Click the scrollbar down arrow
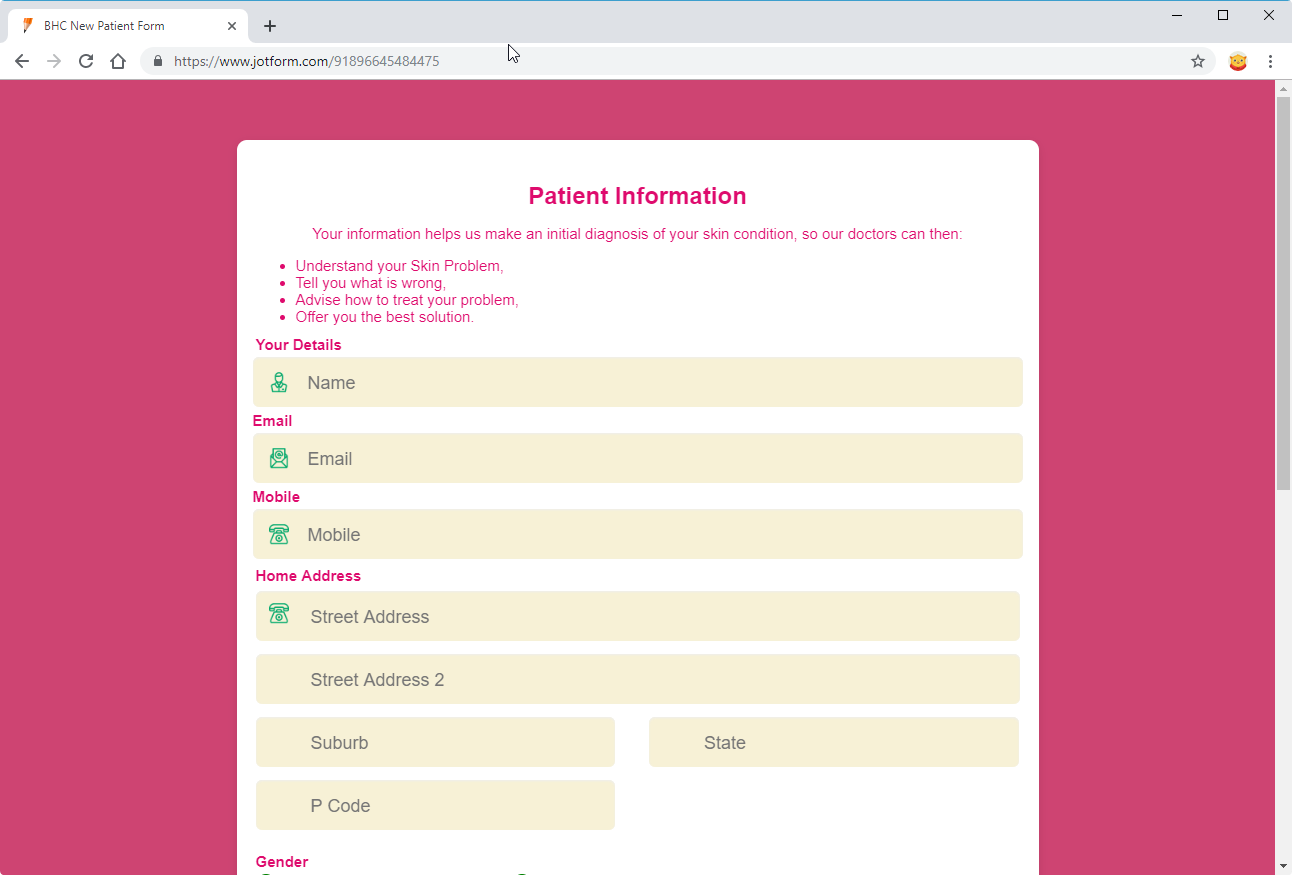Screen dimensions: 1292x875 tap(1283, 865)
